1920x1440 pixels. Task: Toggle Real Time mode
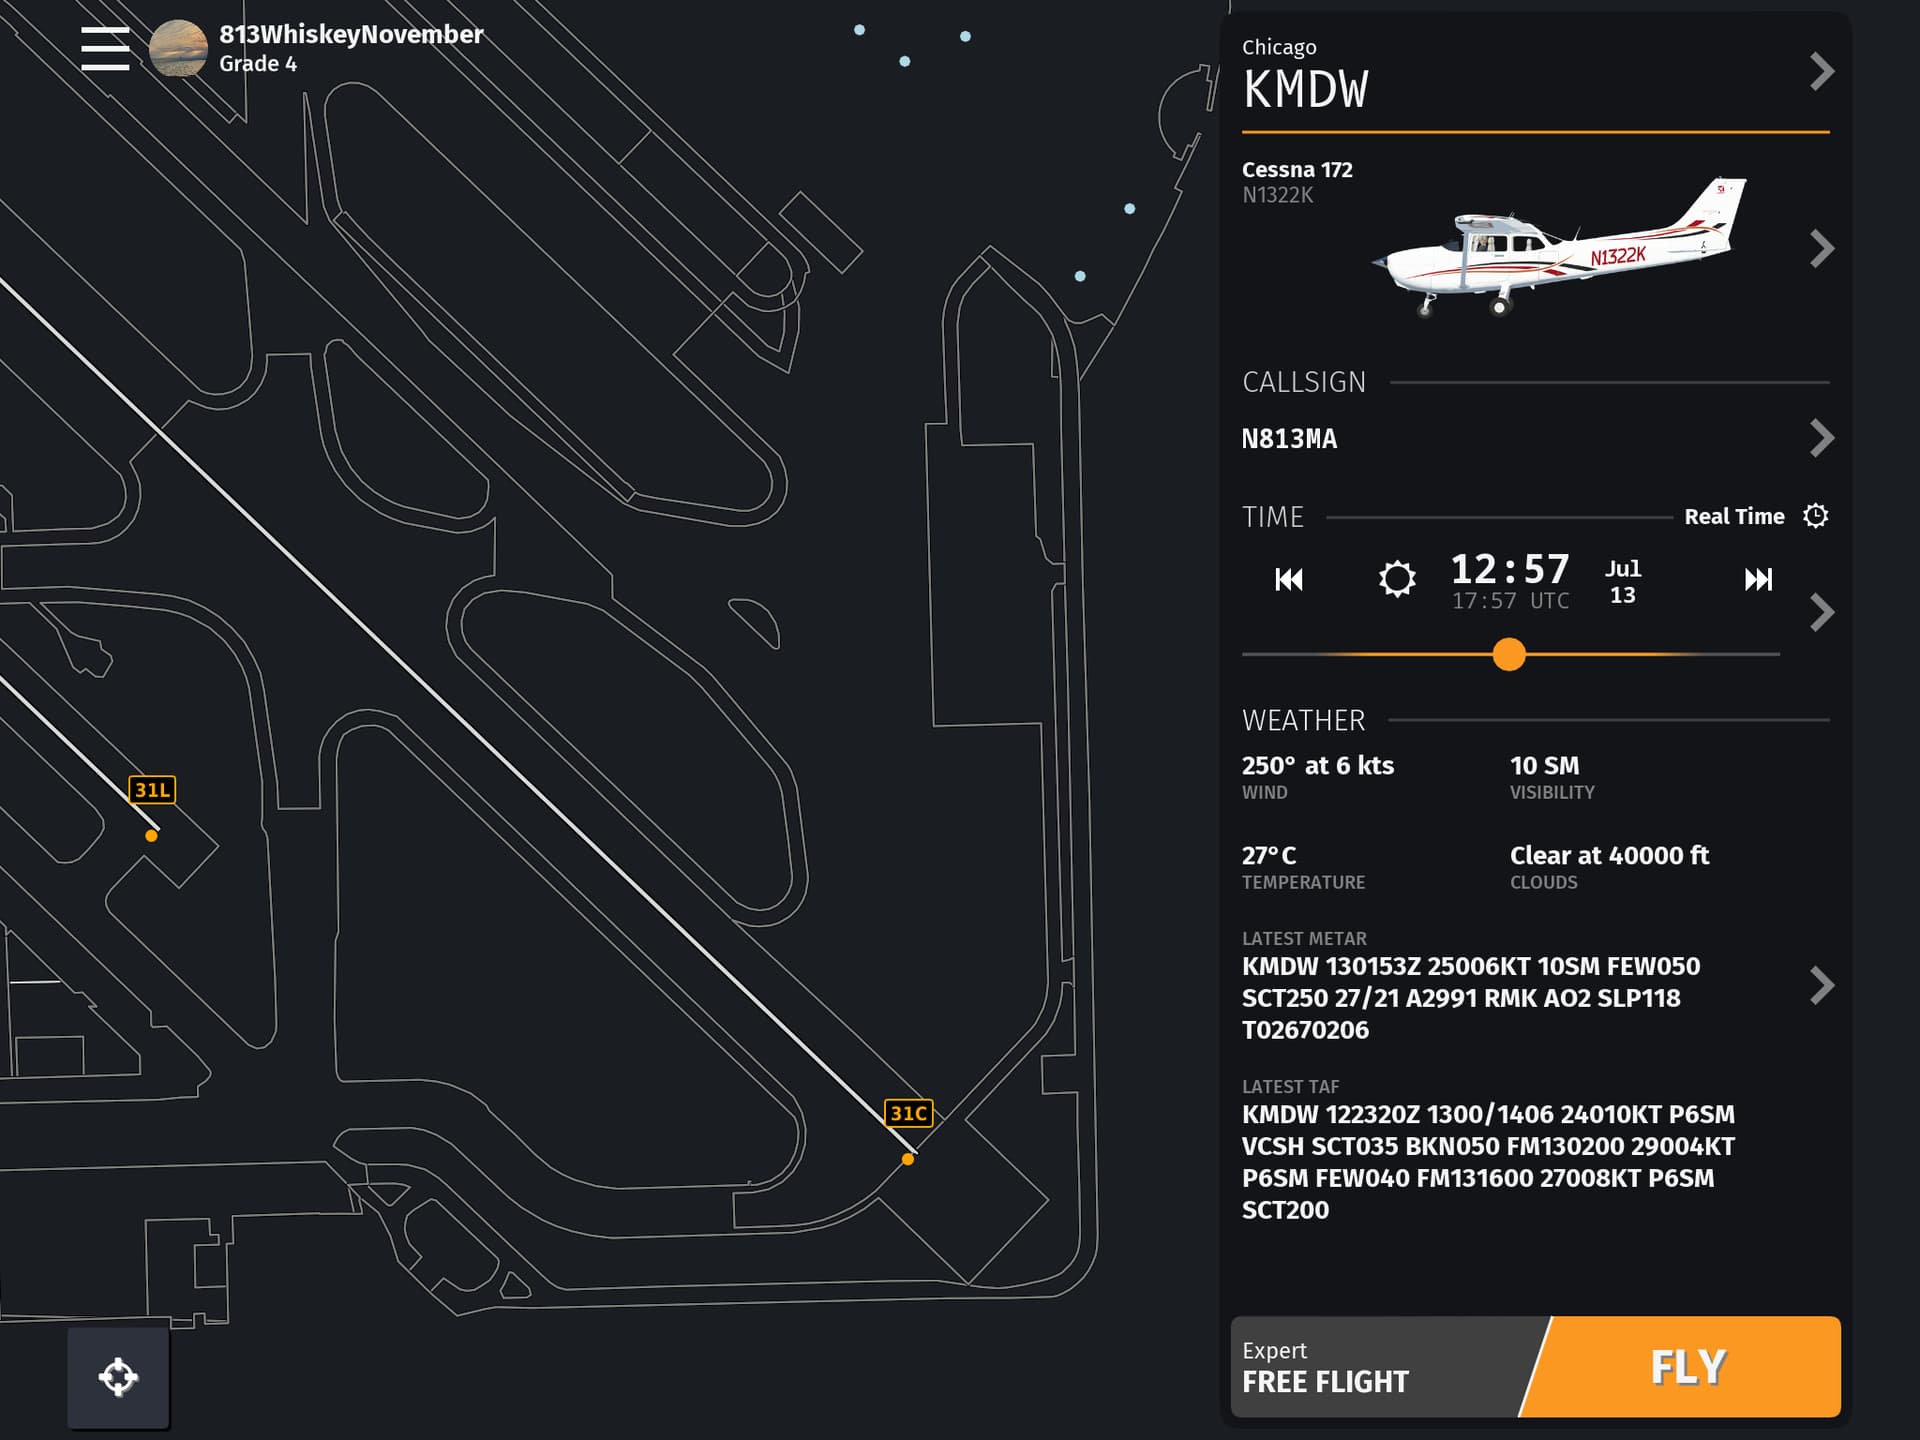point(1734,517)
